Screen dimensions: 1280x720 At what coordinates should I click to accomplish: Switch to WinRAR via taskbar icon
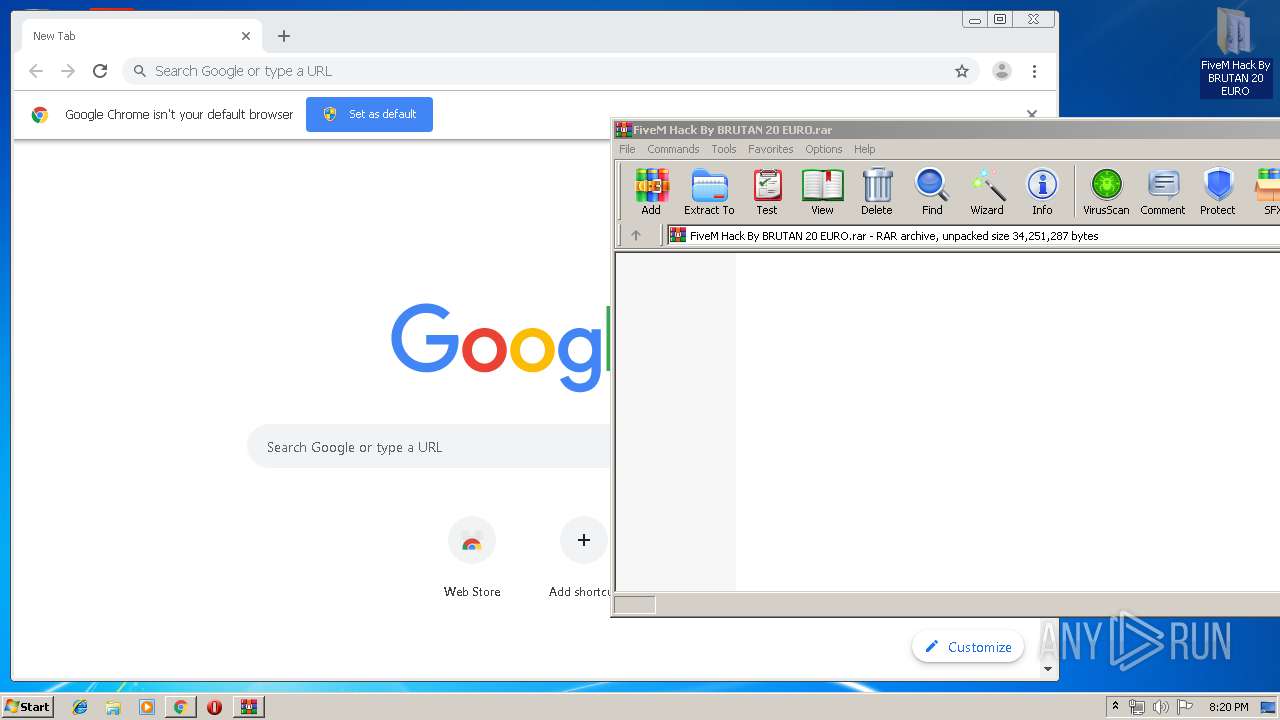tap(248, 707)
